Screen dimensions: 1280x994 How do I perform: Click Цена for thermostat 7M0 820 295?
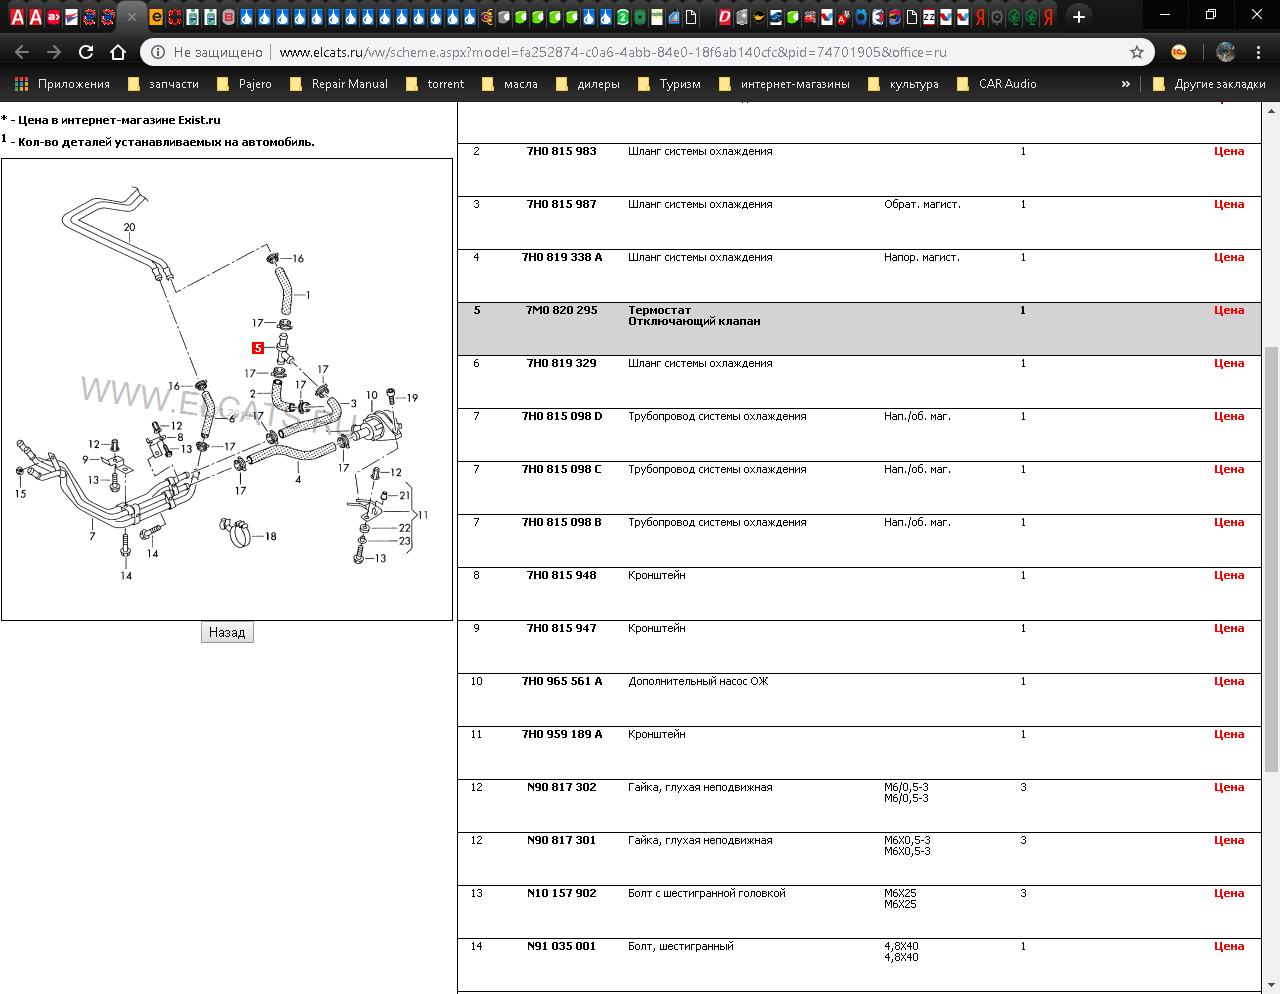1229,310
